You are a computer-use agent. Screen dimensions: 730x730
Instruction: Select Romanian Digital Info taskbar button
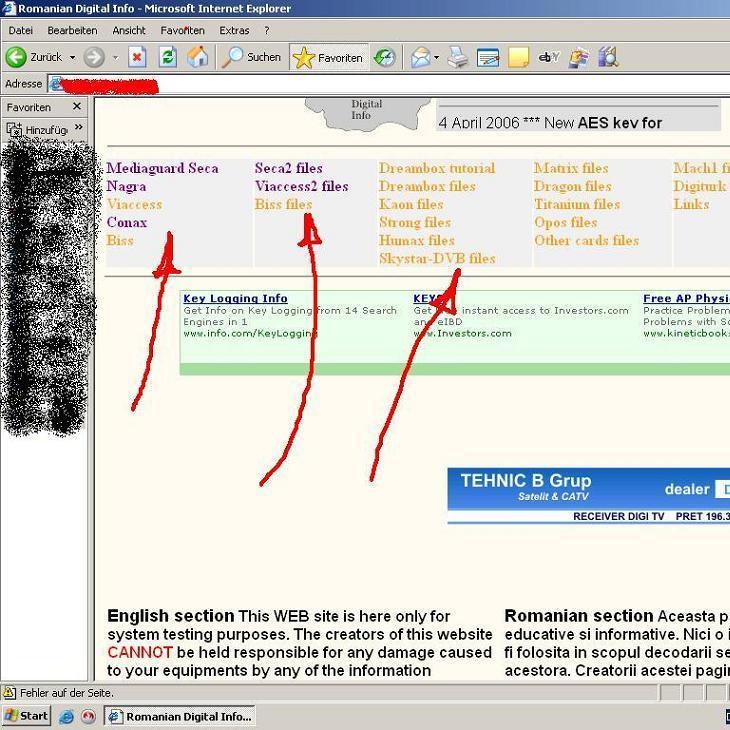pyautogui.click(x=180, y=716)
